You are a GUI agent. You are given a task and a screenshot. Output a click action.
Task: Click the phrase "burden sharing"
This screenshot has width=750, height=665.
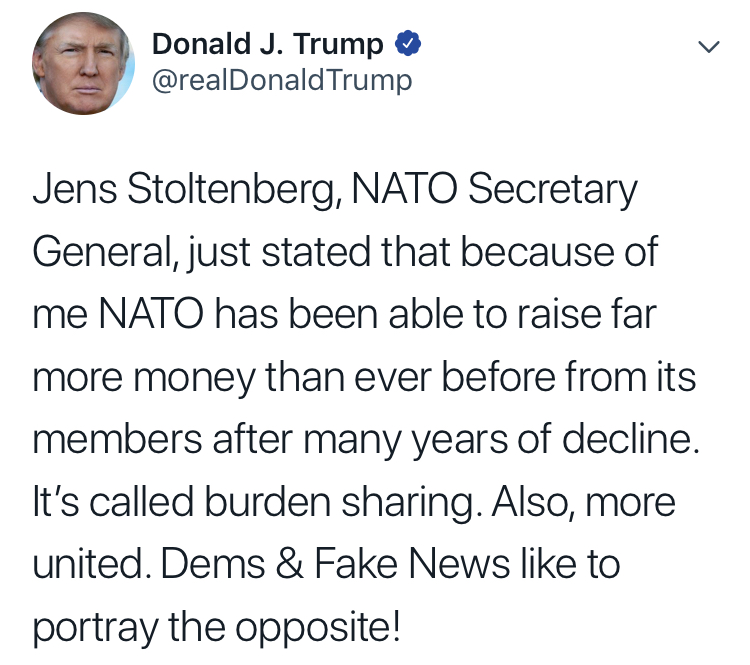[381, 504]
